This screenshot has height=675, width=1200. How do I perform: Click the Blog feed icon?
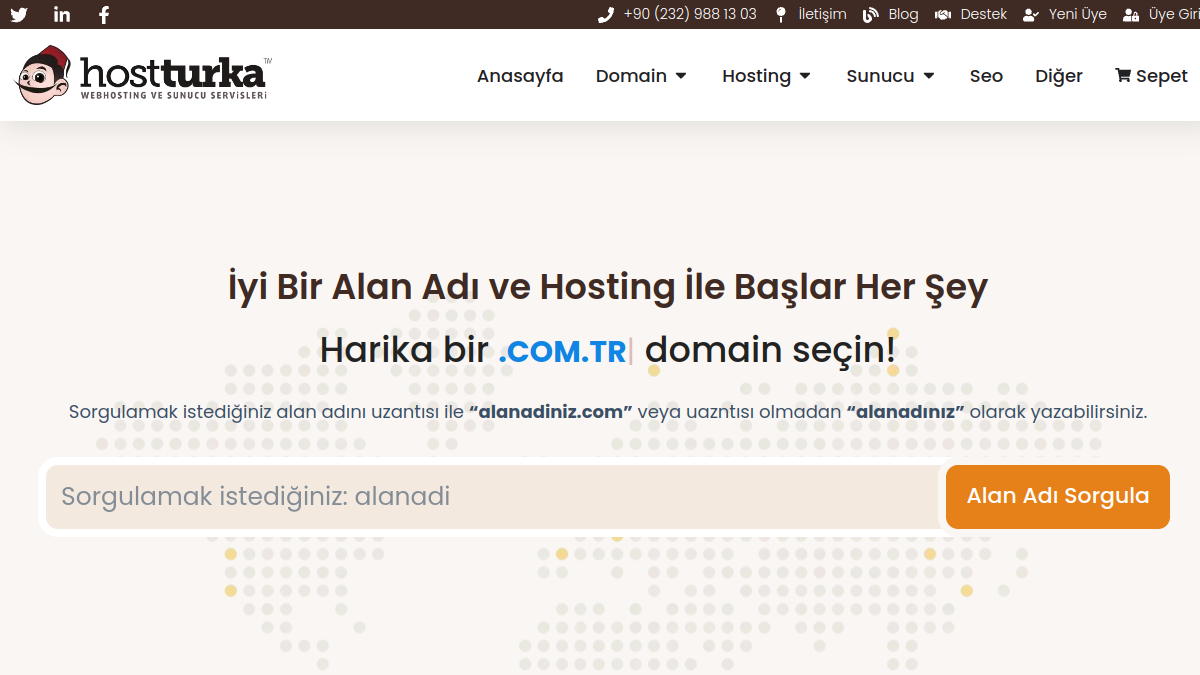871,15
